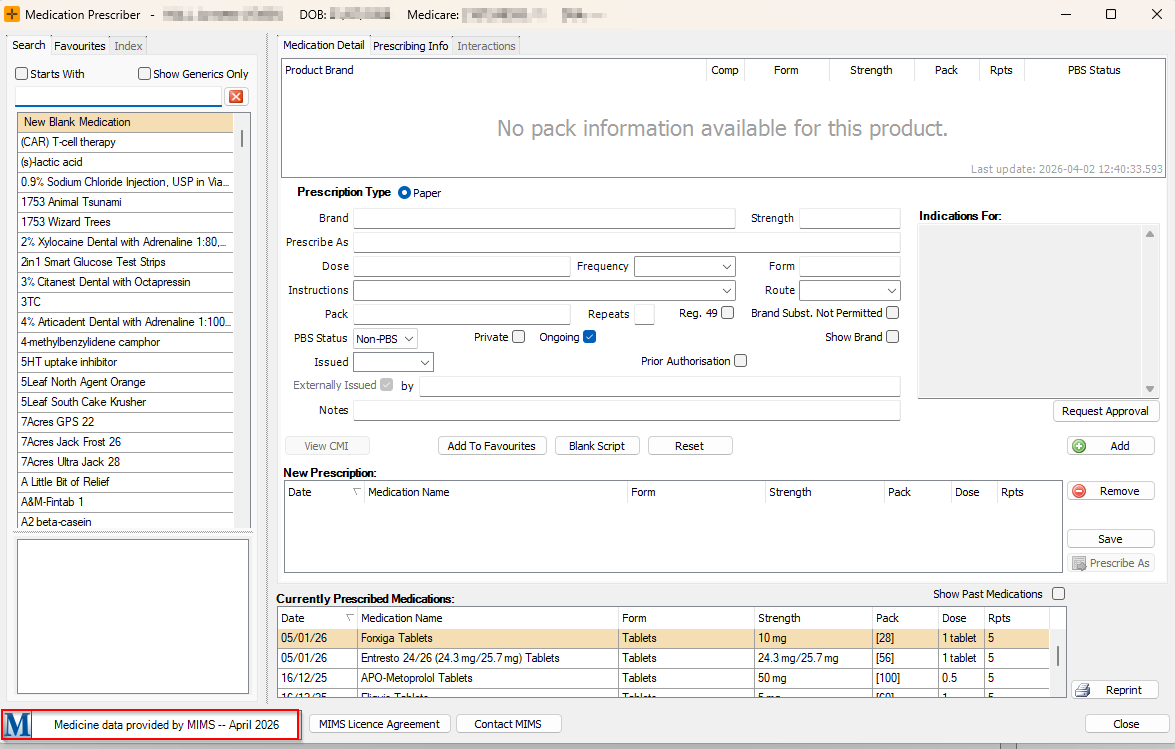Switch to the Prescribing Info tab

coord(410,46)
